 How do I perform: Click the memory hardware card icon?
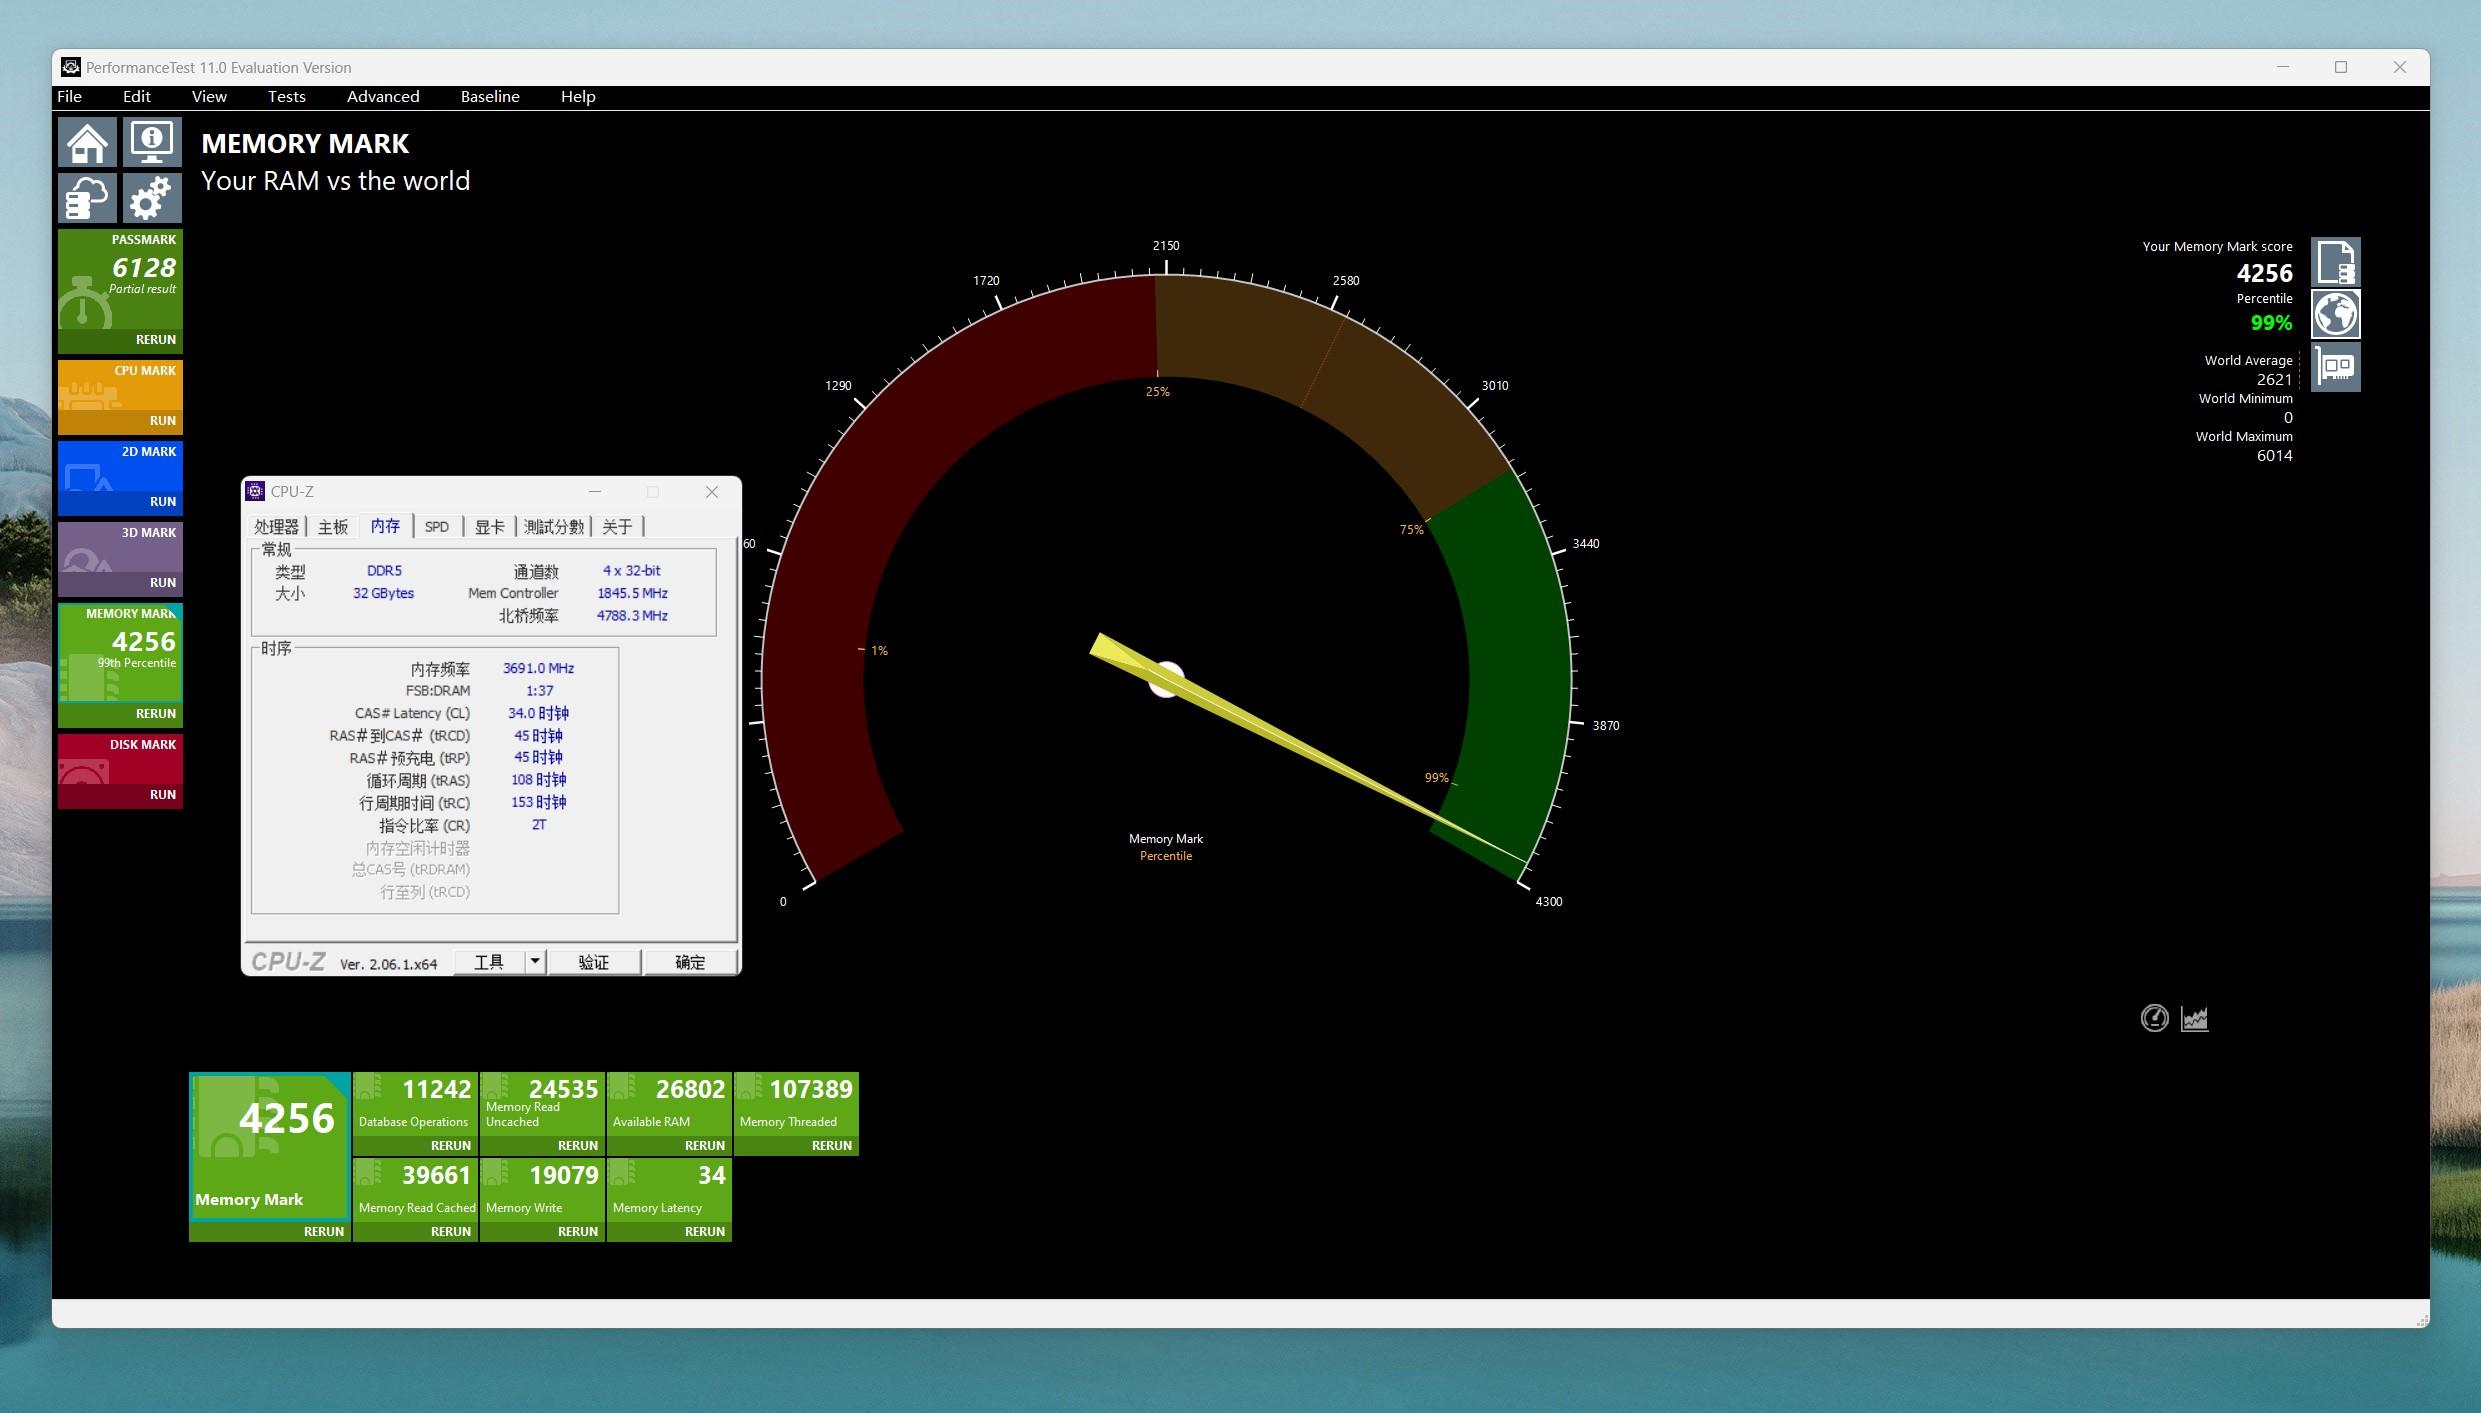pos(2336,367)
